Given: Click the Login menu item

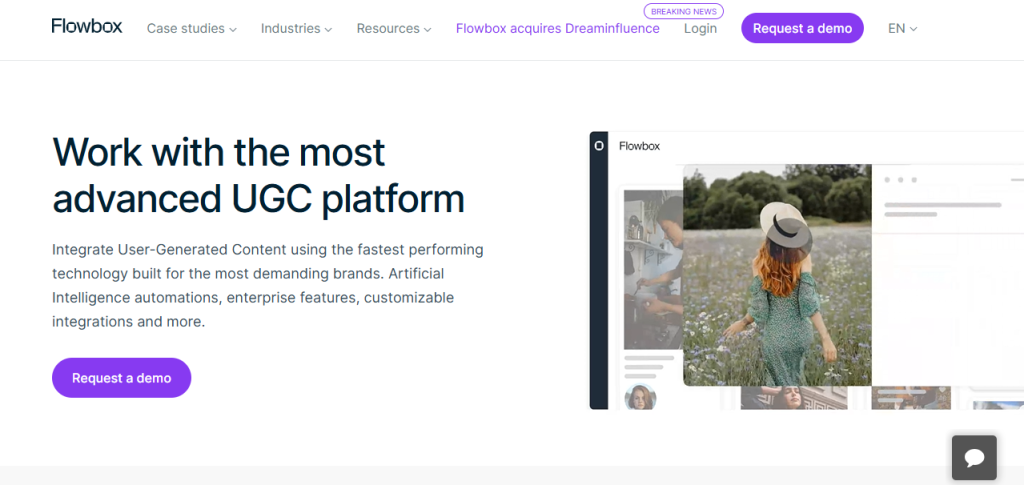Looking at the screenshot, I should 700,29.
